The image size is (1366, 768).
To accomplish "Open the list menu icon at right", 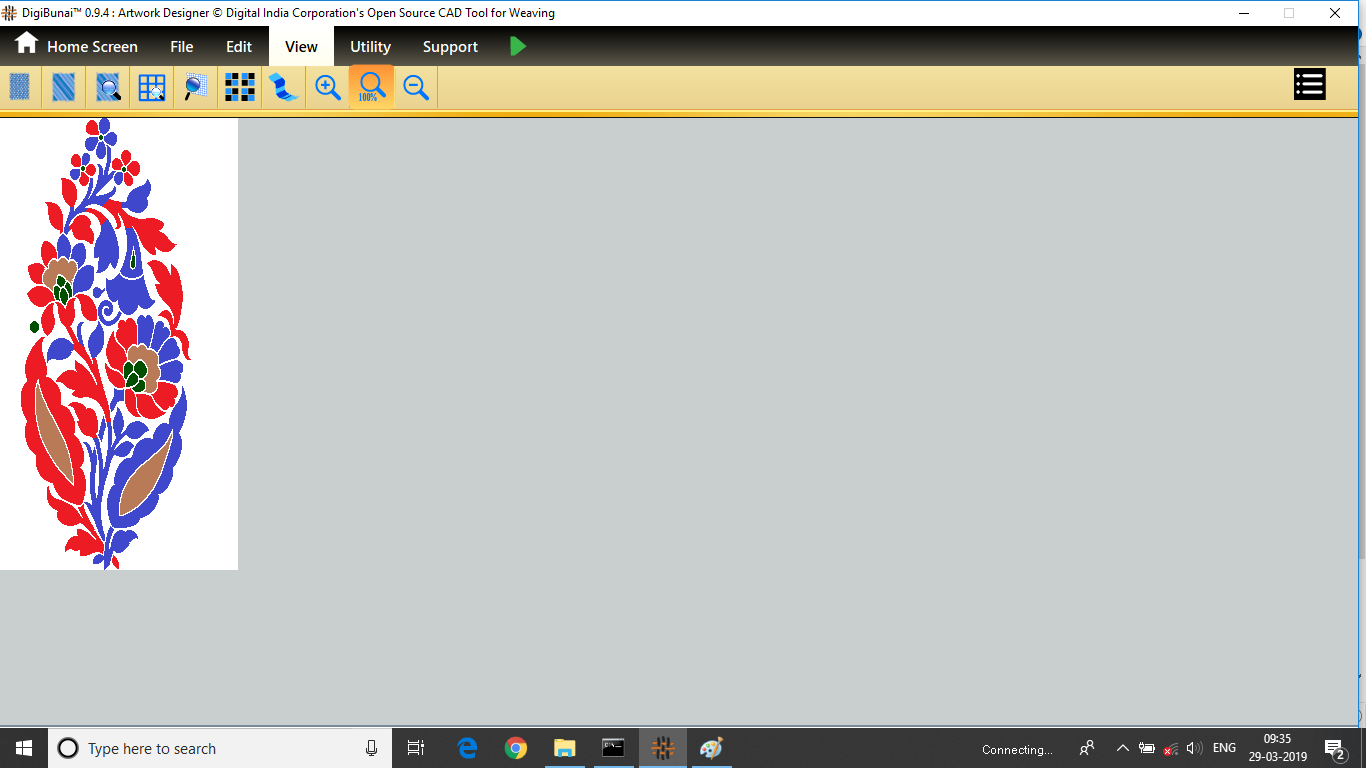I will 1309,85.
